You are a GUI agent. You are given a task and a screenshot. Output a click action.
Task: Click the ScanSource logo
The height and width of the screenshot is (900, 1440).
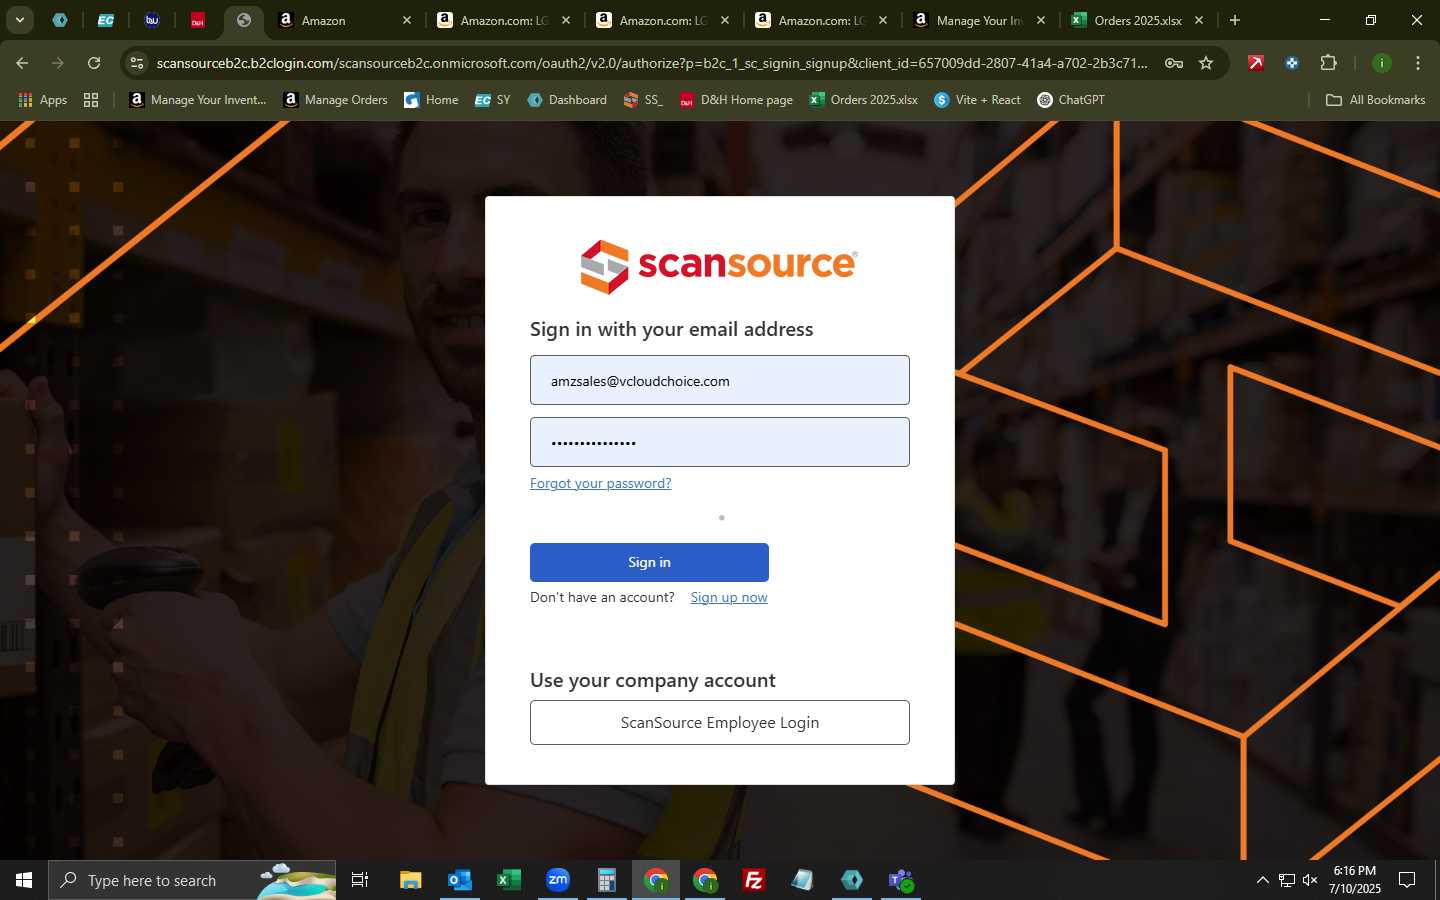click(719, 266)
